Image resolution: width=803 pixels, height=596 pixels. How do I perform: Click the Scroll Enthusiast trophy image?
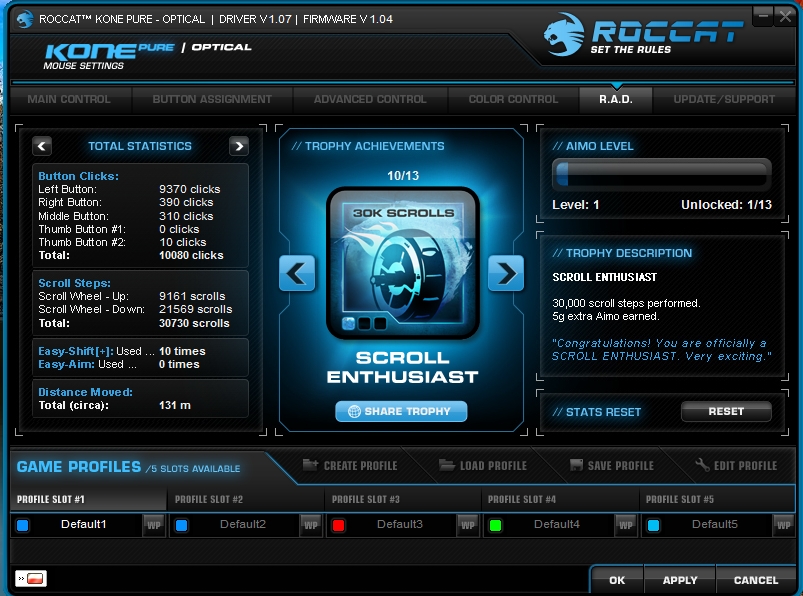(403, 263)
